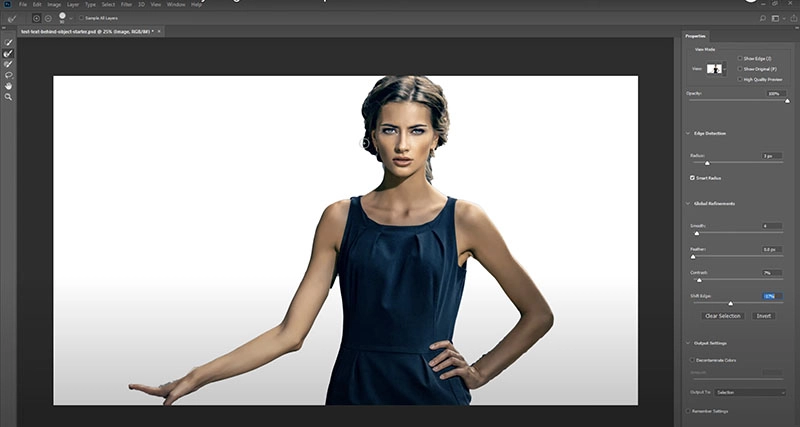Collapse the Edge Detection section

(x=688, y=133)
